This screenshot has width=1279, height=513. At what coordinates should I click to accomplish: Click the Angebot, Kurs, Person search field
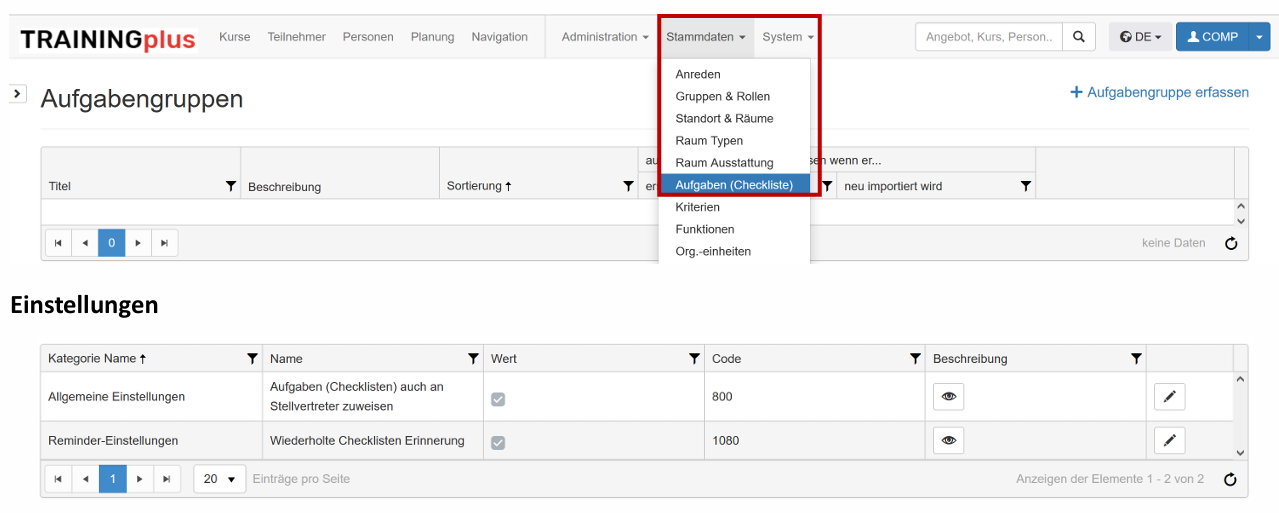[988, 37]
